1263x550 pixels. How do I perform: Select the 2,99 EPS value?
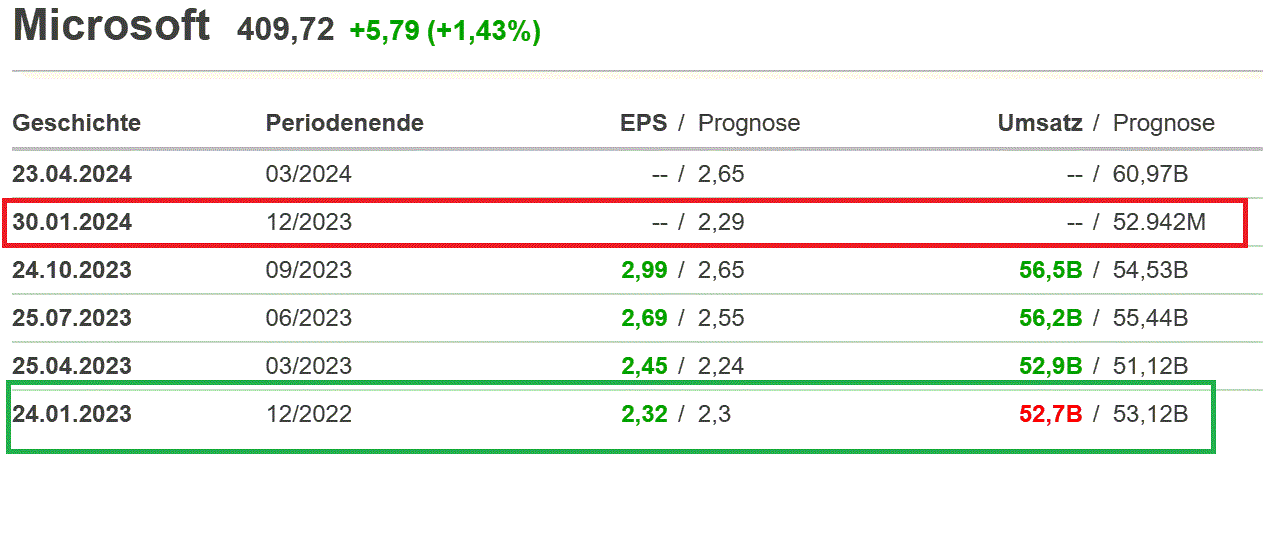[x=644, y=270]
